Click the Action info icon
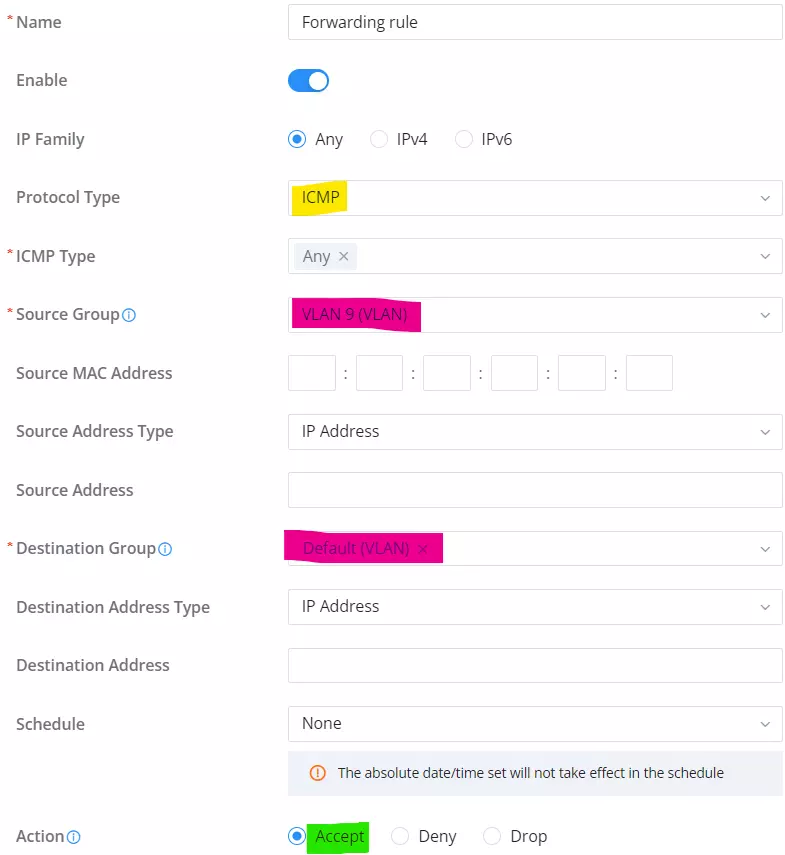Viewport: 785px width, 855px height. click(x=74, y=837)
